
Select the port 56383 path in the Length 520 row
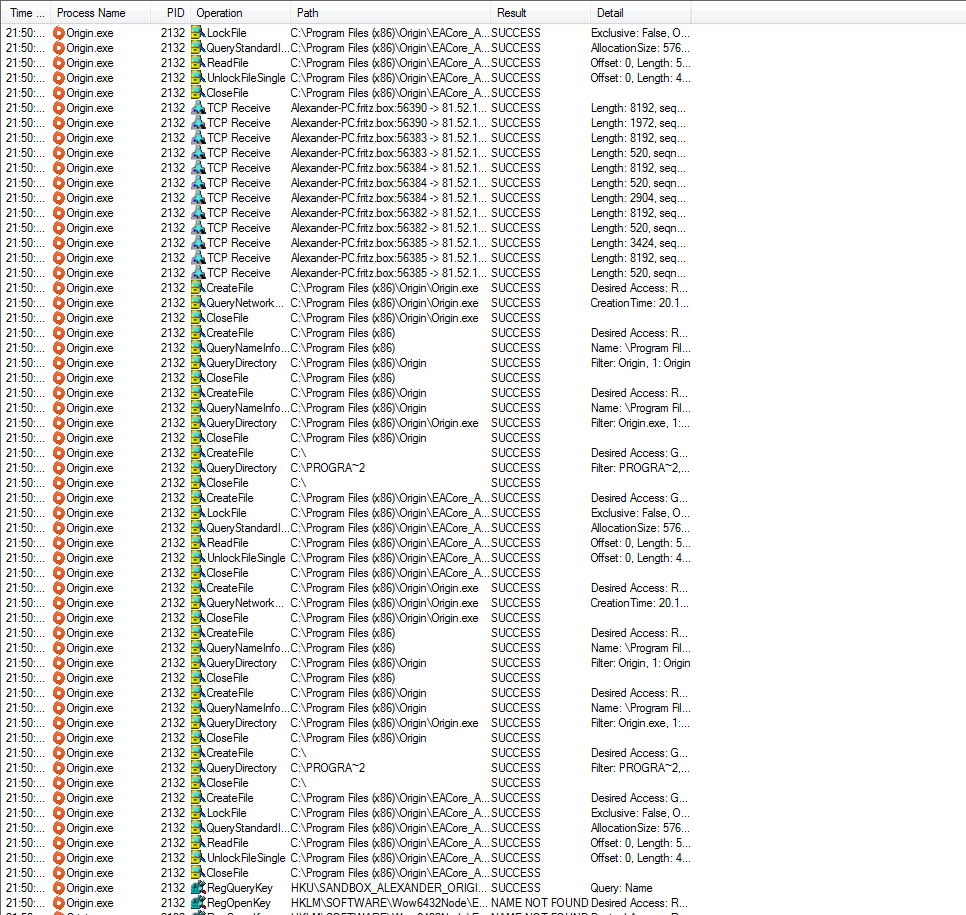click(389, 153)
